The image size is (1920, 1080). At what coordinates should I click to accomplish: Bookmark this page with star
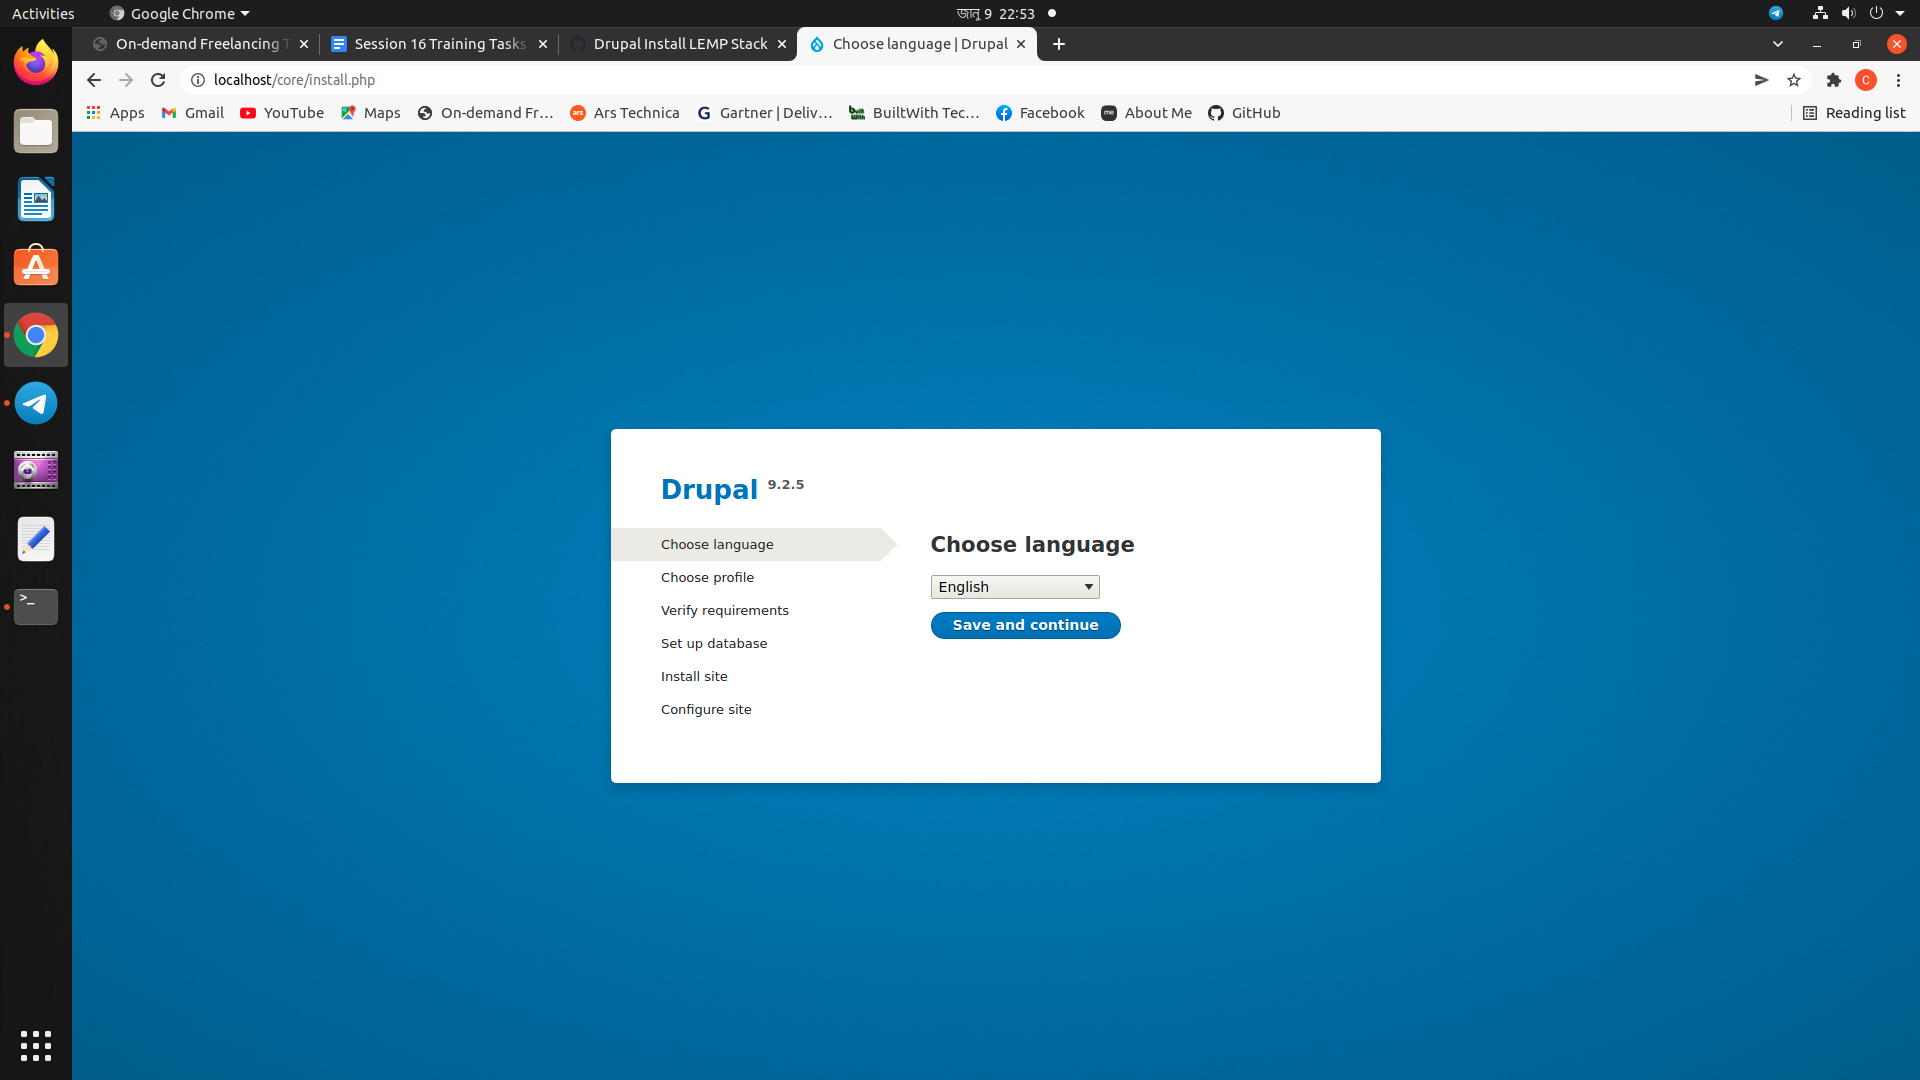coord(1794,80)
